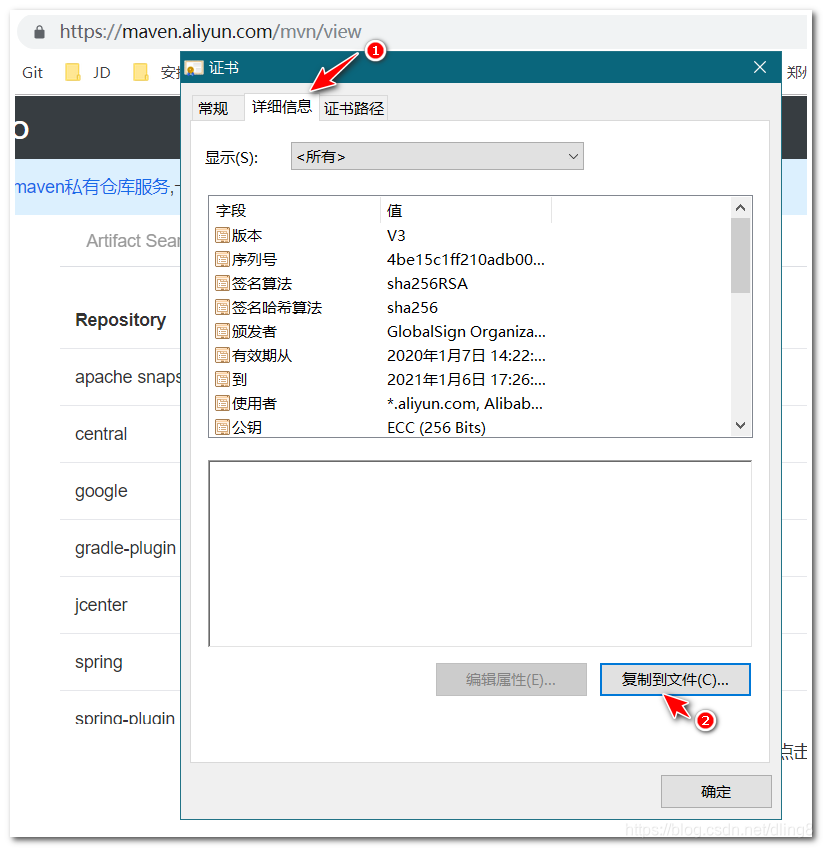Open the JD bookmark folder icon
823x848 pixels.
(x=72, y=72)
